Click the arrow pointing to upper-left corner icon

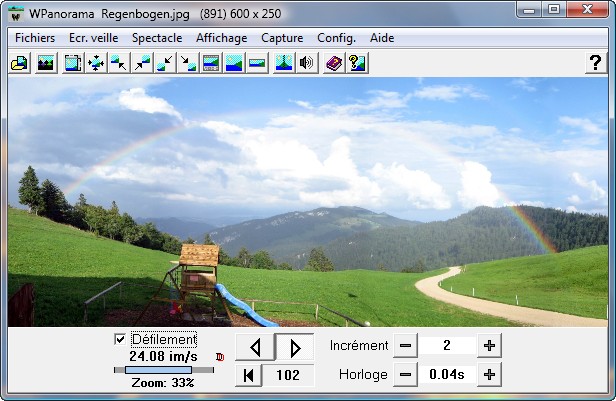tap(119, 63)
